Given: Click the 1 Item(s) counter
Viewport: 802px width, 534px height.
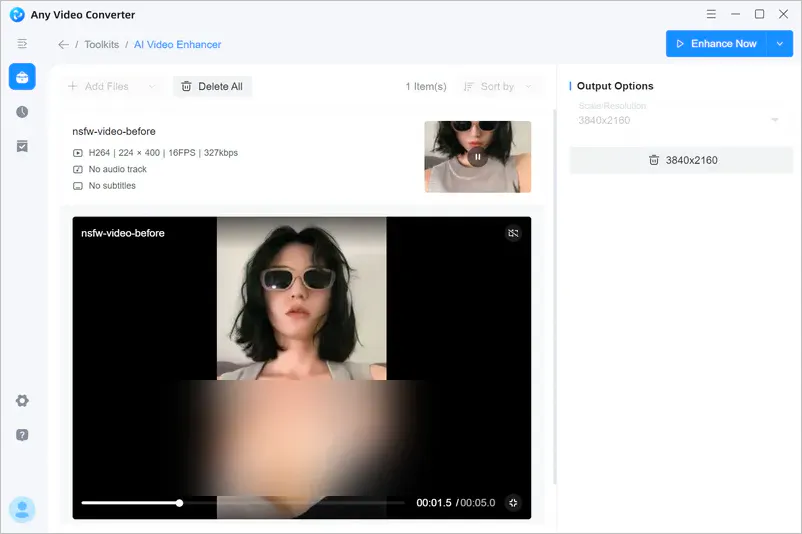Looking at the screenshot, I should tap(426, 86).
